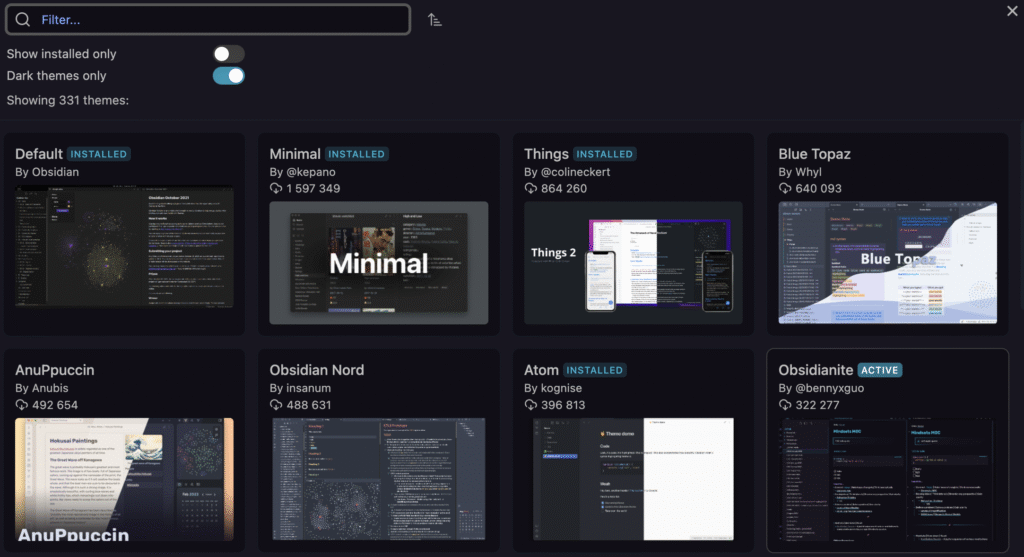Image resolution: width=1024 pixels, height=557 pixels.
Task: Click ACTIVE badge on Obsidianite theme
Action: (880, 370)
